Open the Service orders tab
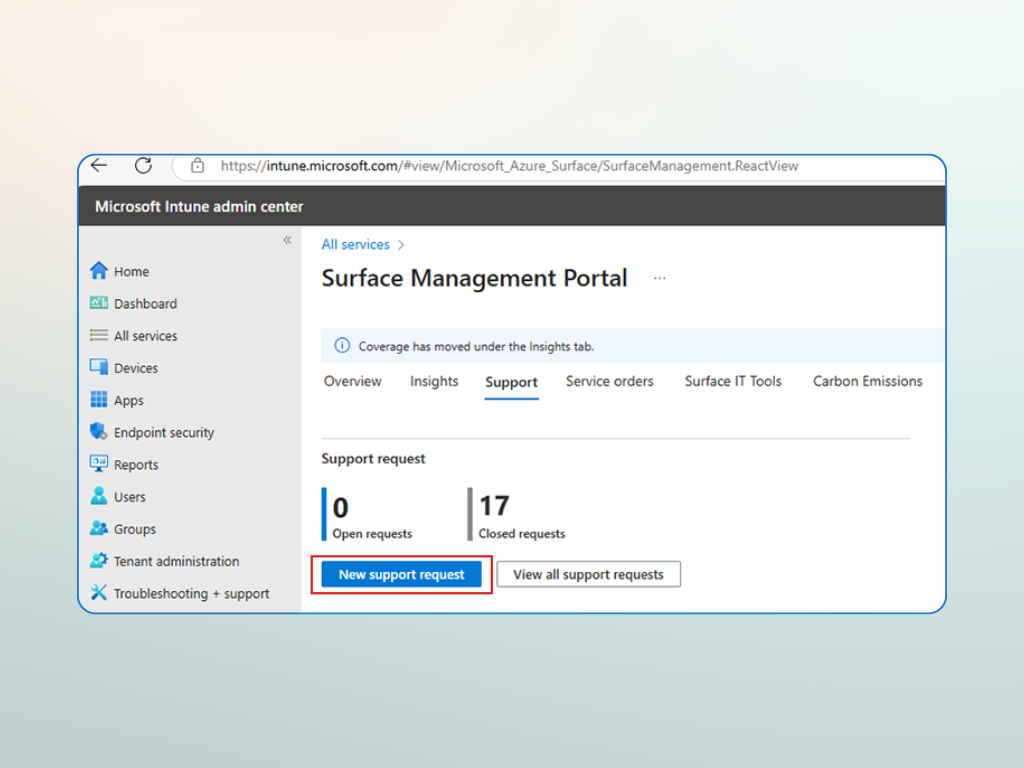 [609, 381]
